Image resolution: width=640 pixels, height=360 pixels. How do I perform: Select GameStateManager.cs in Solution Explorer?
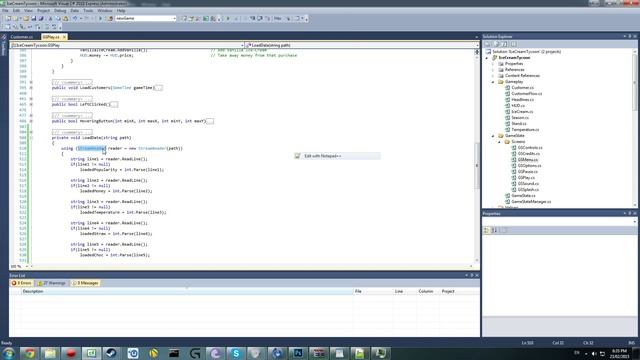531,202
